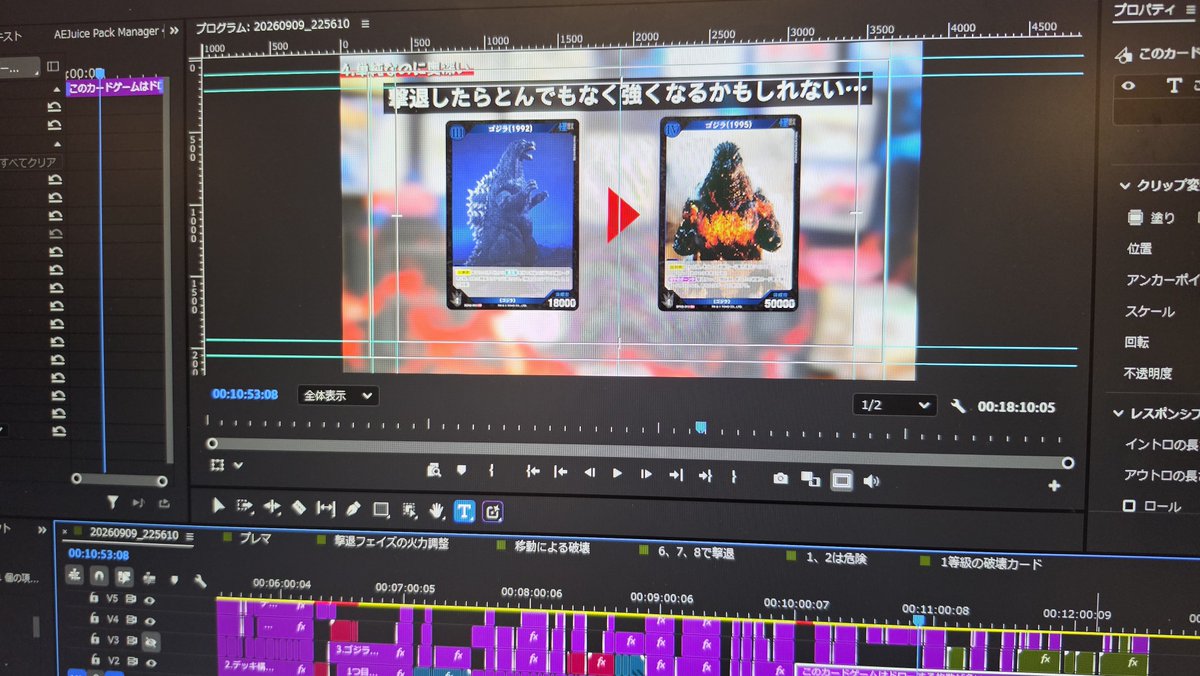1200x676 pixels.
Task: Select the Slip tool
Action: pyautogui.click(x=326, y=508)
